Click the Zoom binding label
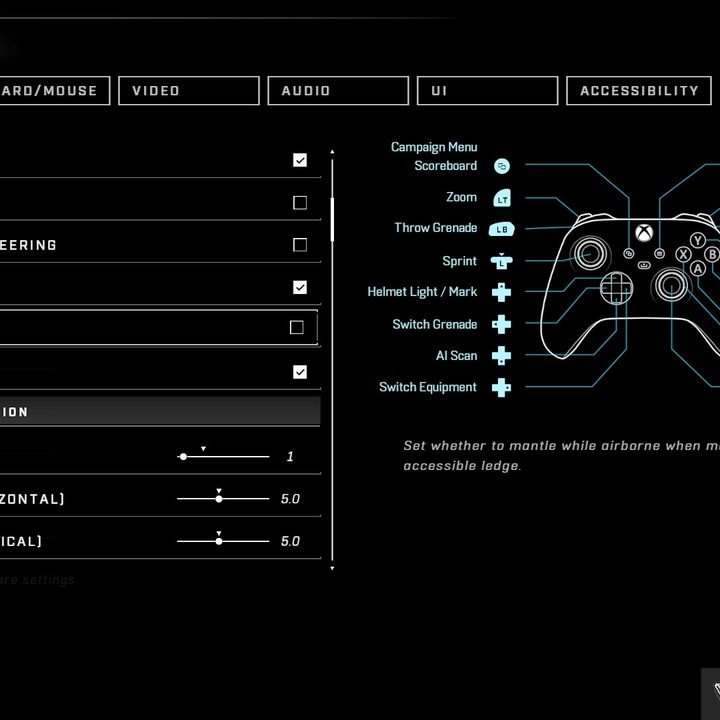 (461, 197)
